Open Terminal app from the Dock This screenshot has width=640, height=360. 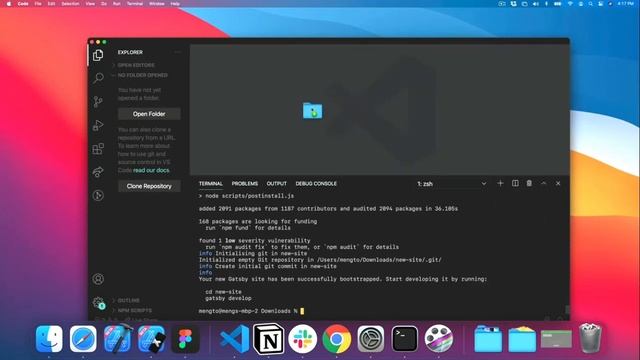point(405,339)
